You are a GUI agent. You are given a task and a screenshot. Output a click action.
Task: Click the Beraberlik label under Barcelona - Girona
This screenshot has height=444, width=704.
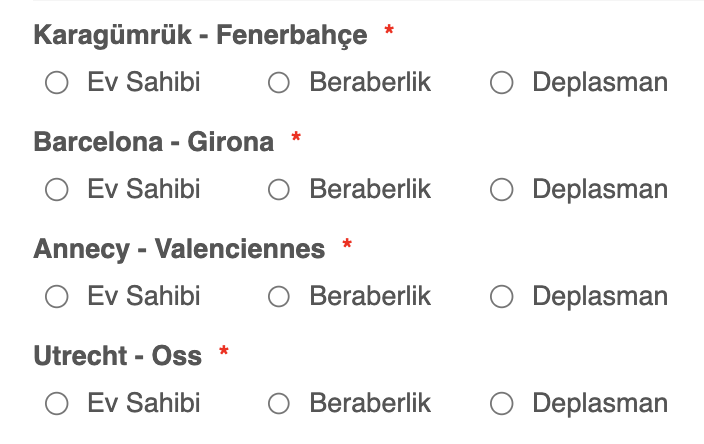(x=370, y=189)
